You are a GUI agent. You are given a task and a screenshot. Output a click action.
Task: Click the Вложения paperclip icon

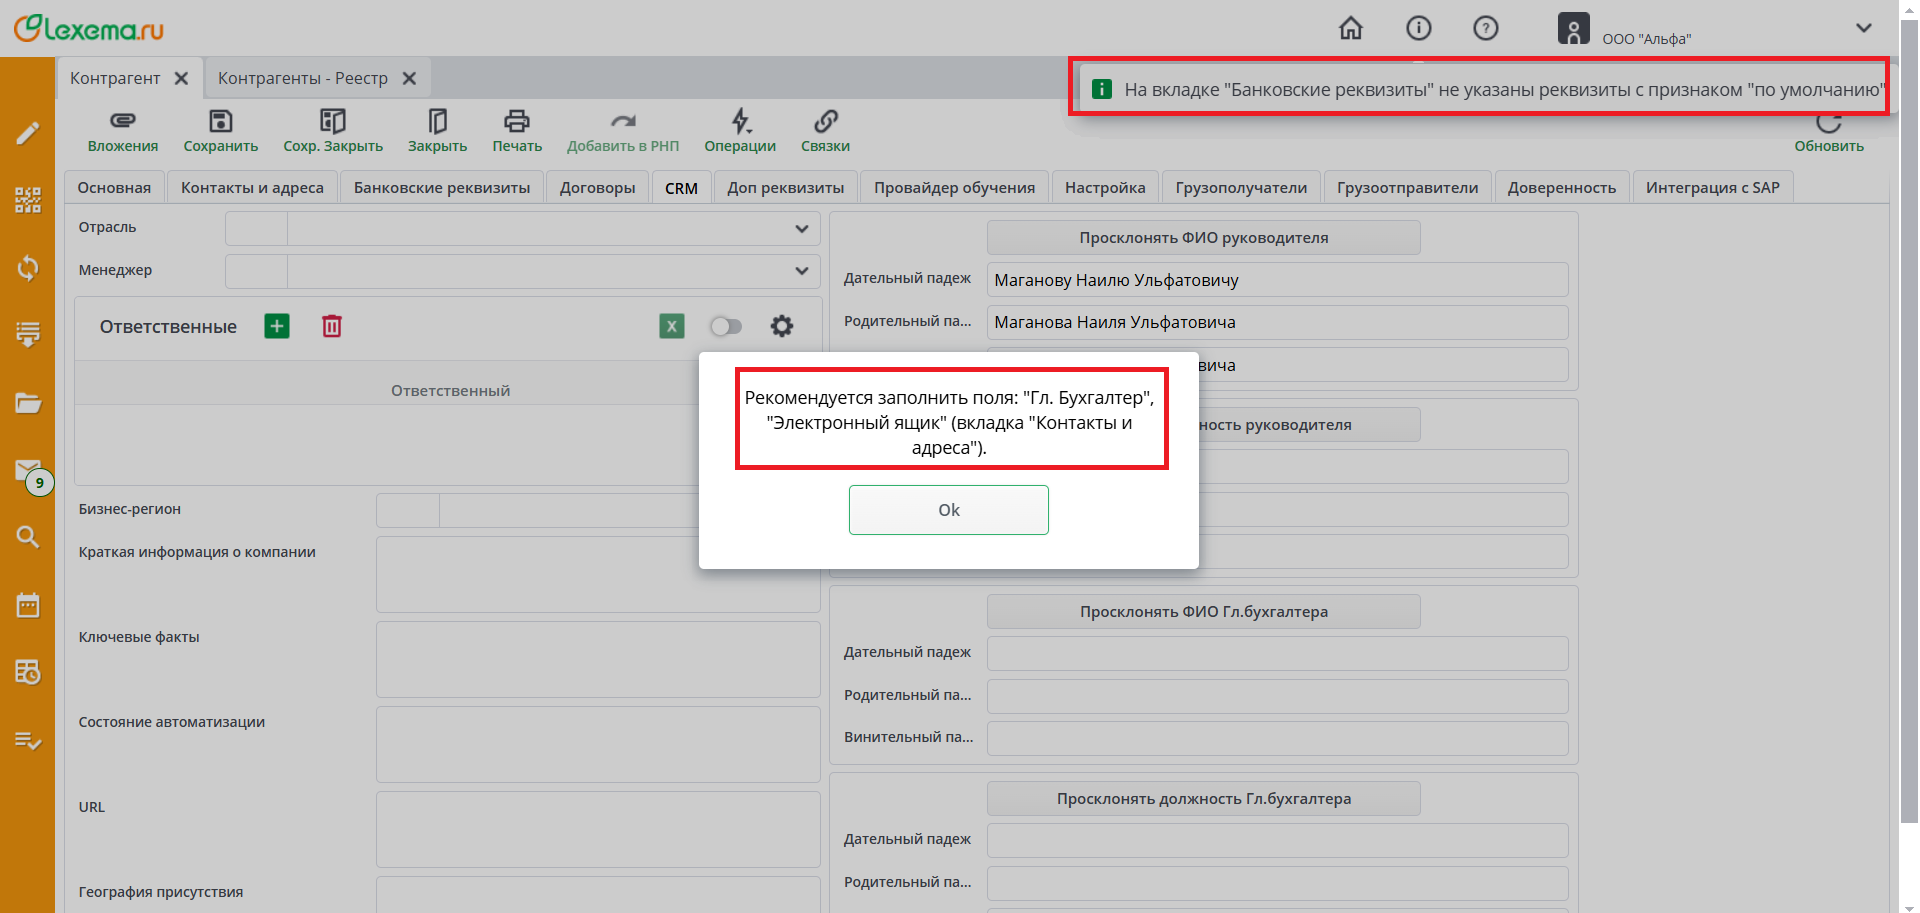coord(122,122)
